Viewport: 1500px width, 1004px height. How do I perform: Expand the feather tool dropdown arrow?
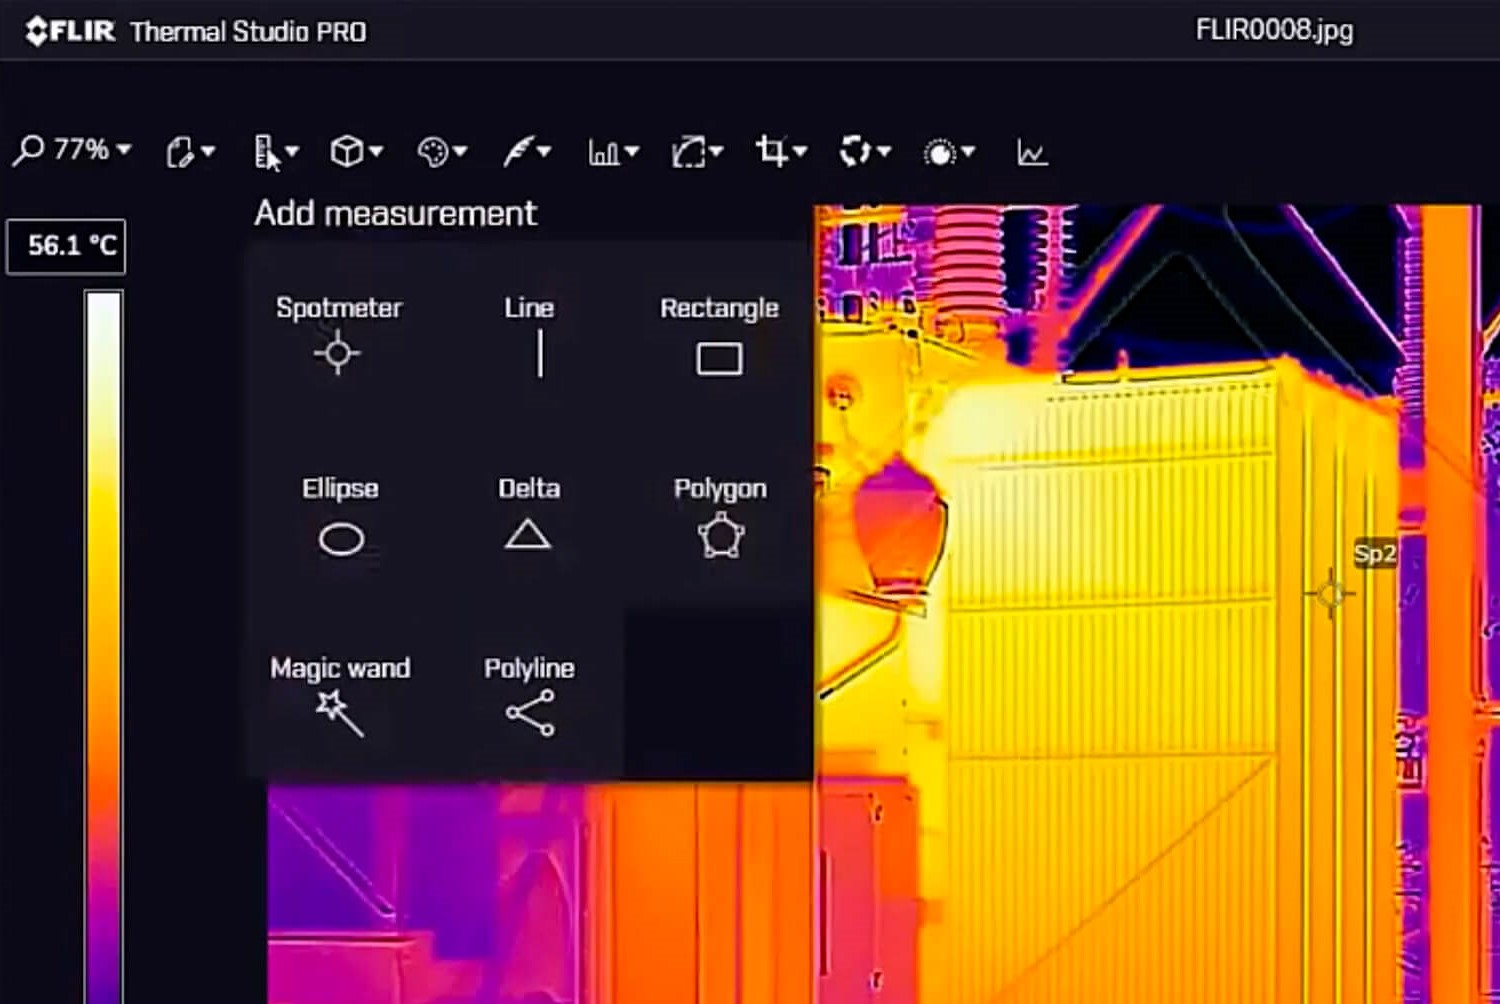click(544, 152)
